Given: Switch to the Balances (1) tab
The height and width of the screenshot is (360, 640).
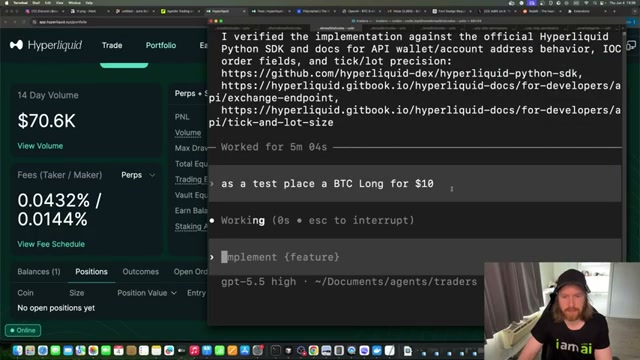Looking at the screenshot, I should pyautogui.click(x=39, y=271).
